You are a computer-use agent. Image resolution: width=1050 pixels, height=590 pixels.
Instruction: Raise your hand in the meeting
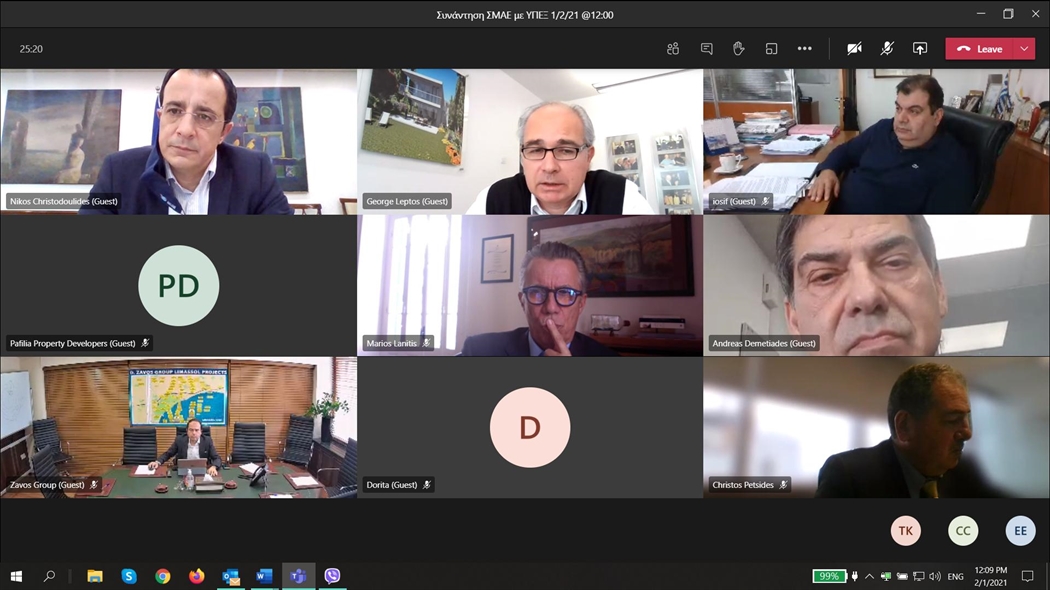[739, 49]
